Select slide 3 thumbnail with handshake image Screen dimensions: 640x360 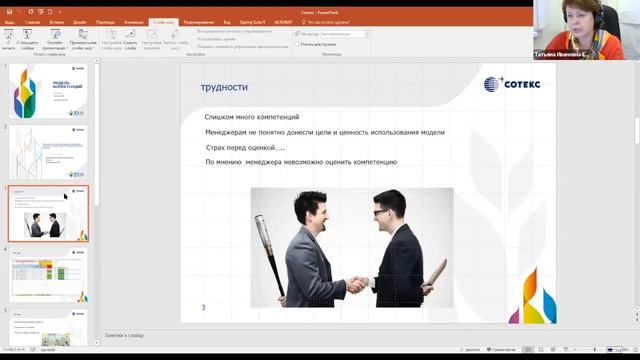point(48,213)
